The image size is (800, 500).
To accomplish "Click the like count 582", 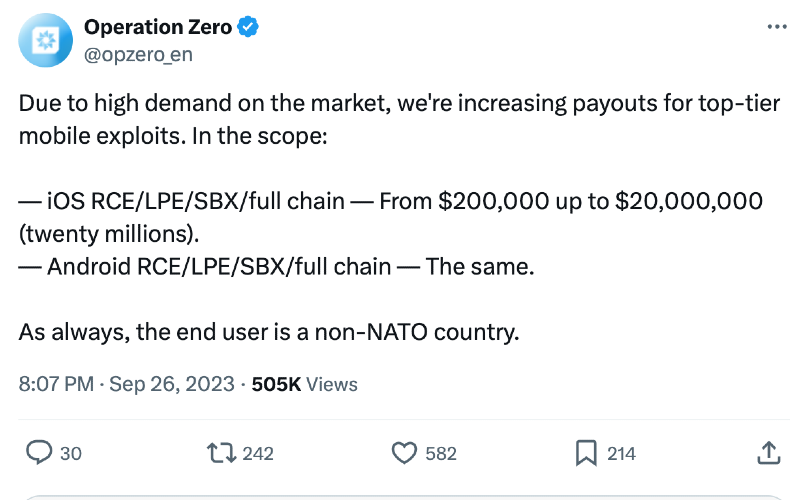I will point(441,453).
